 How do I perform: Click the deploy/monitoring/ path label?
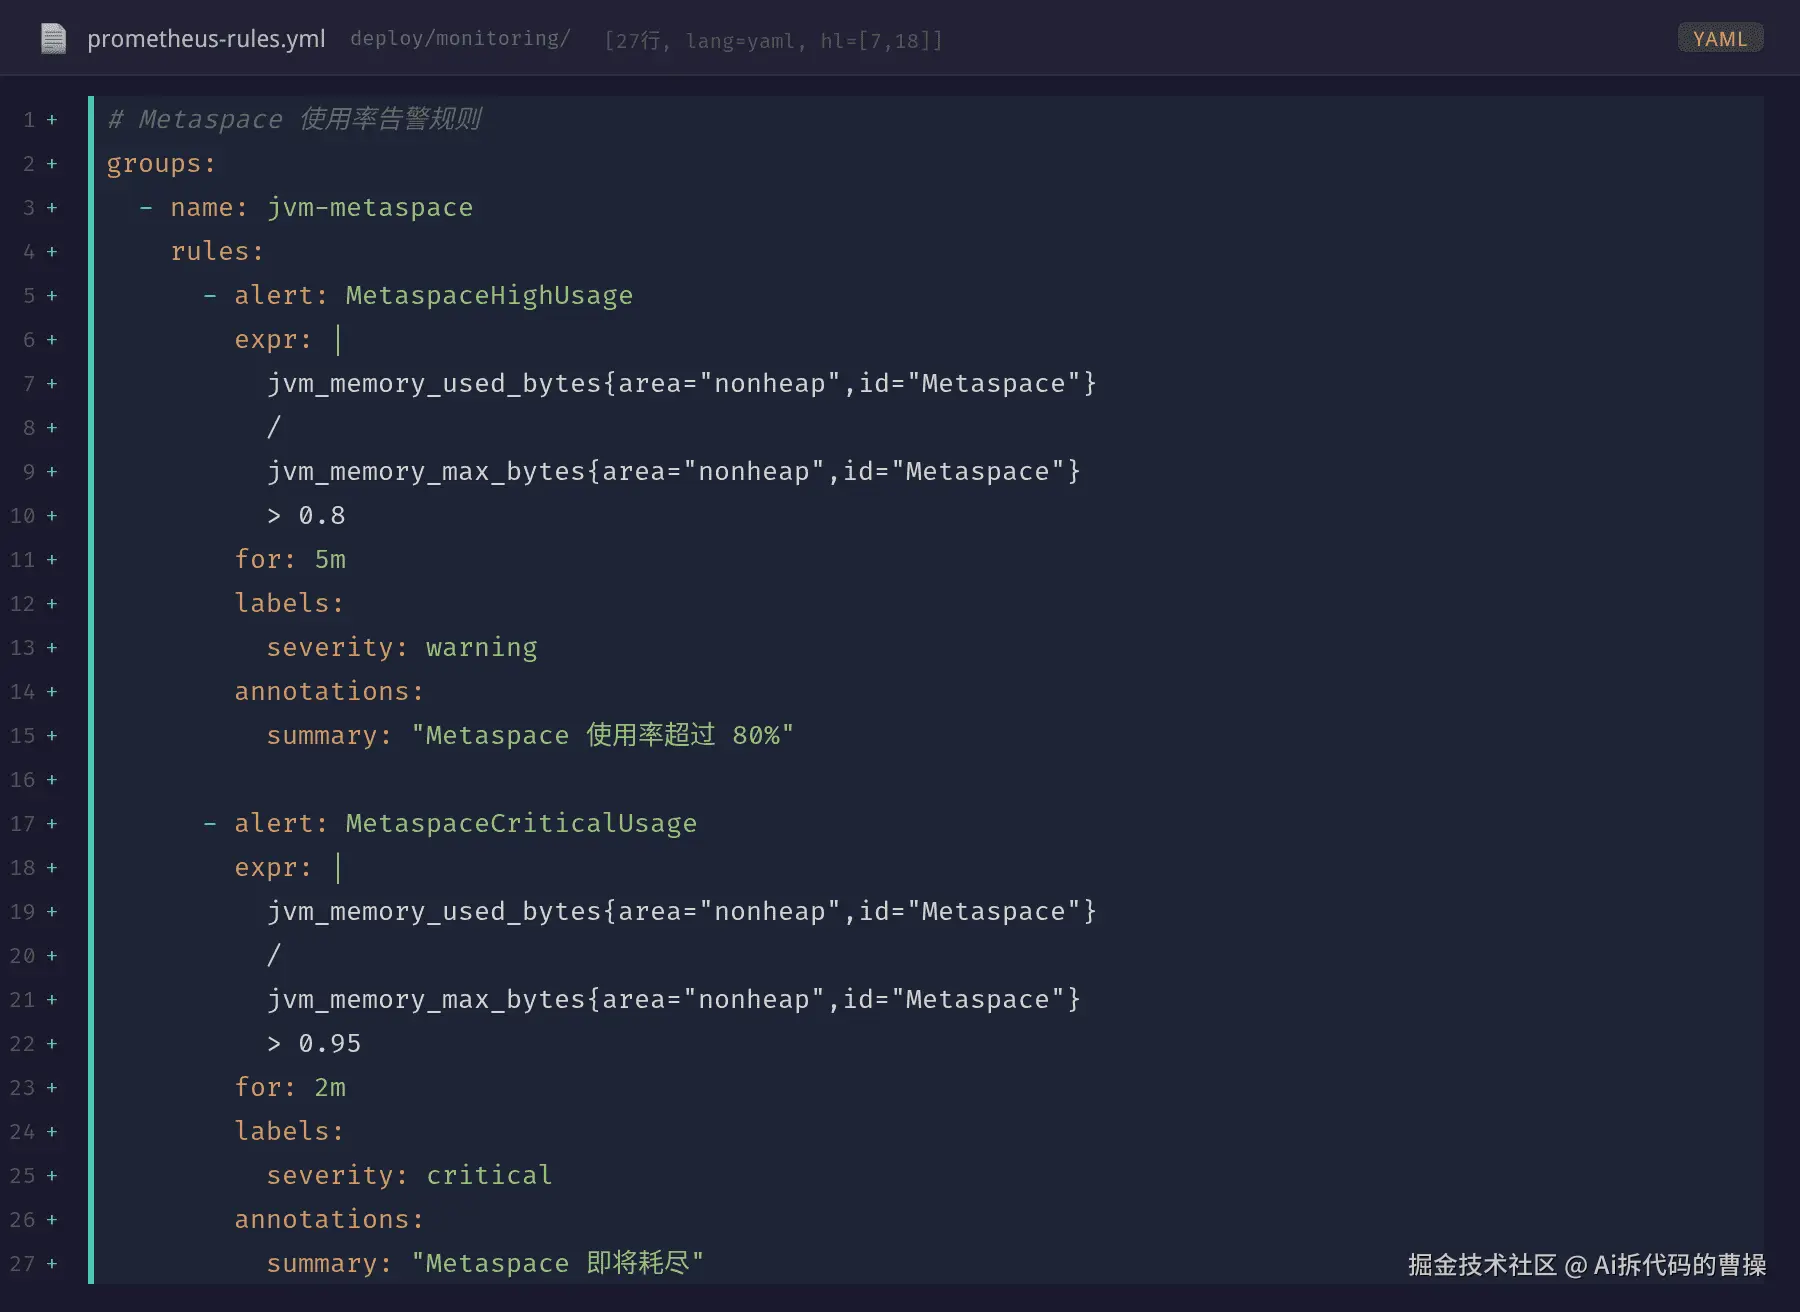pyautogui.click(x=460, y=38)
